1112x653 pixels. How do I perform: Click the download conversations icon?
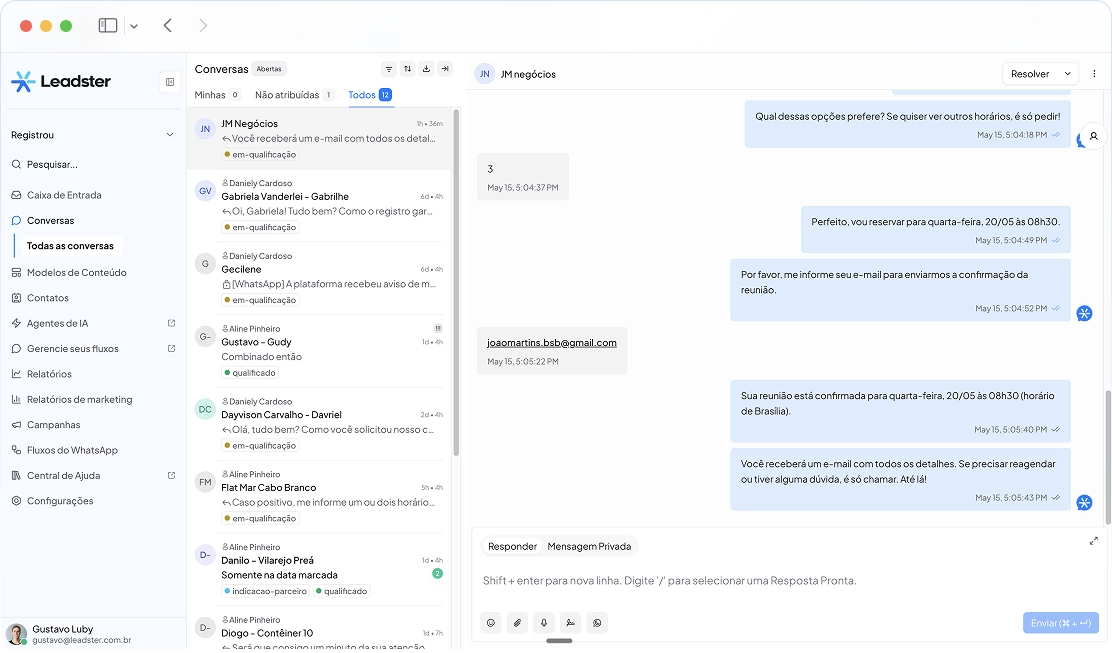[x=426, y=69]
